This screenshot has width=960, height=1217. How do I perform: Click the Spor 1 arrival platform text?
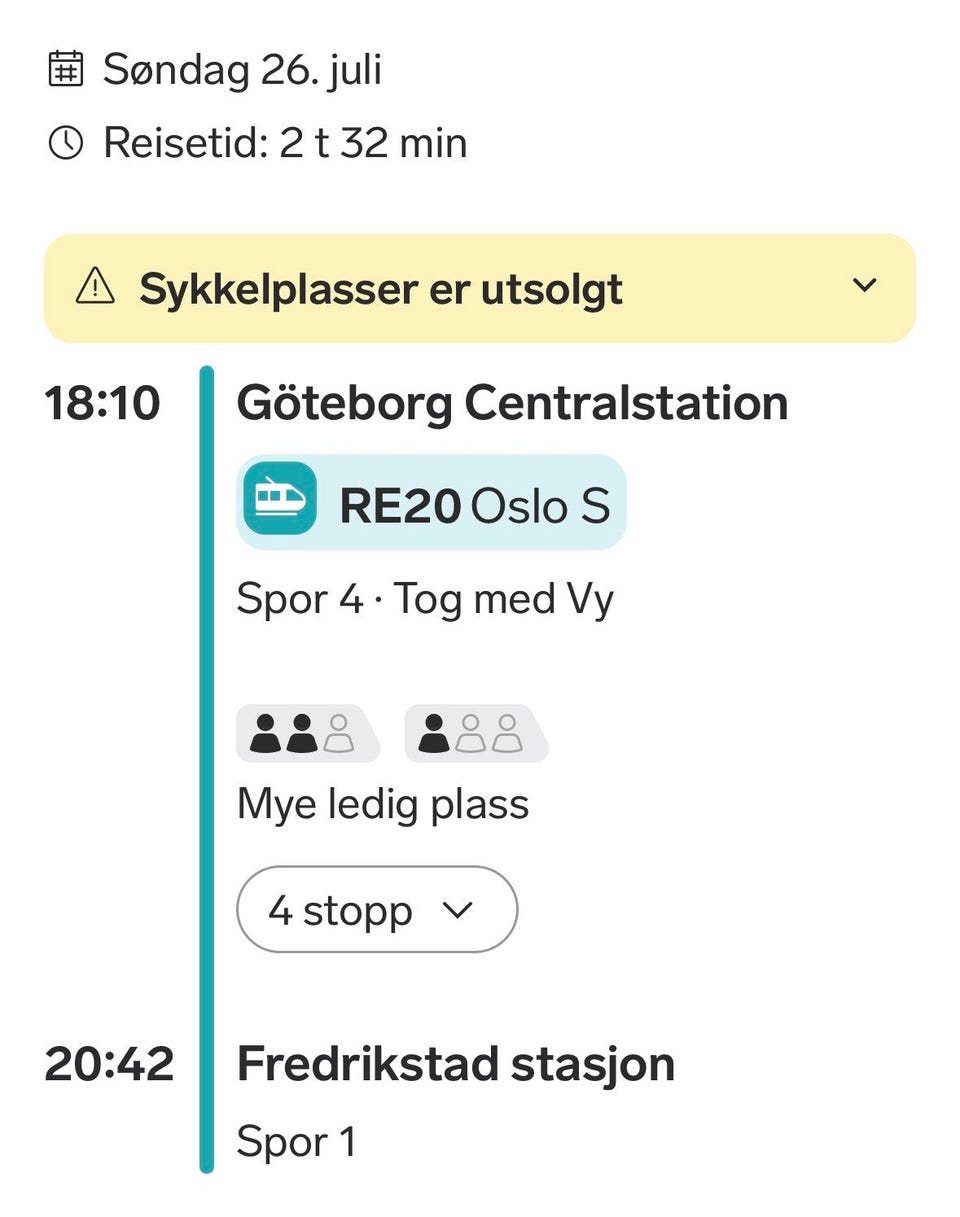coord(297,1142)
